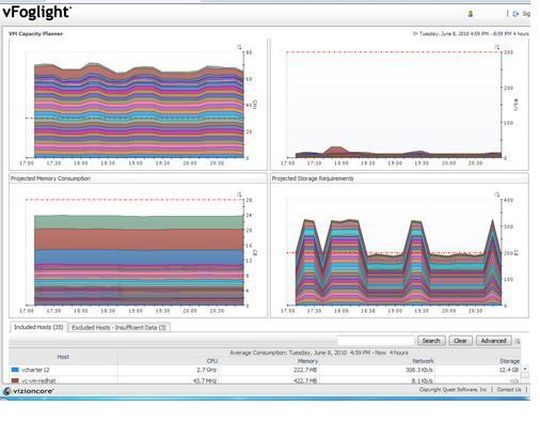Sort by the Memory column header
The image size is (540, 422).
tap(308, 361)
